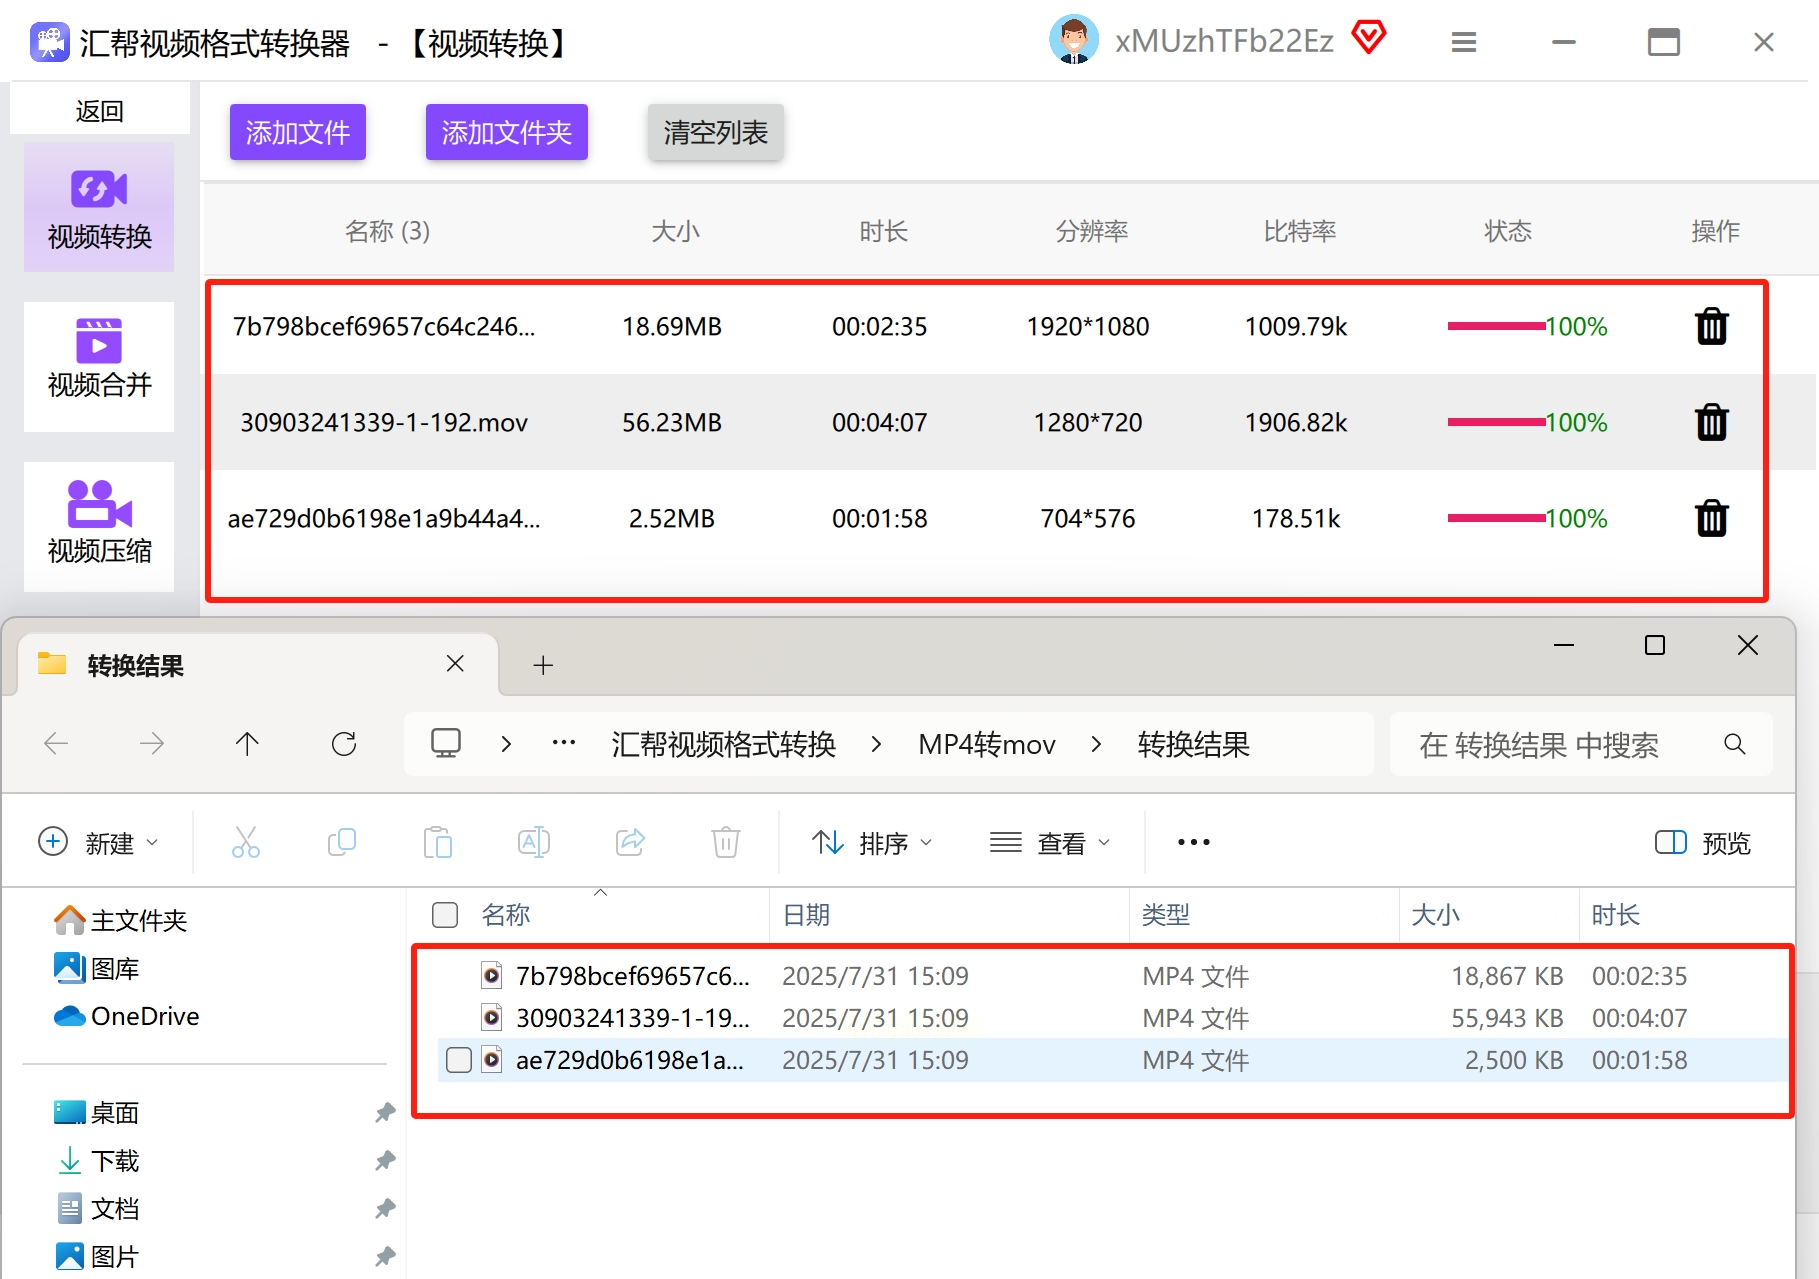Click the 添加文件 button
Image resolution: width=1819 pixels, height=1279 pixels.
tap(298, 132)
